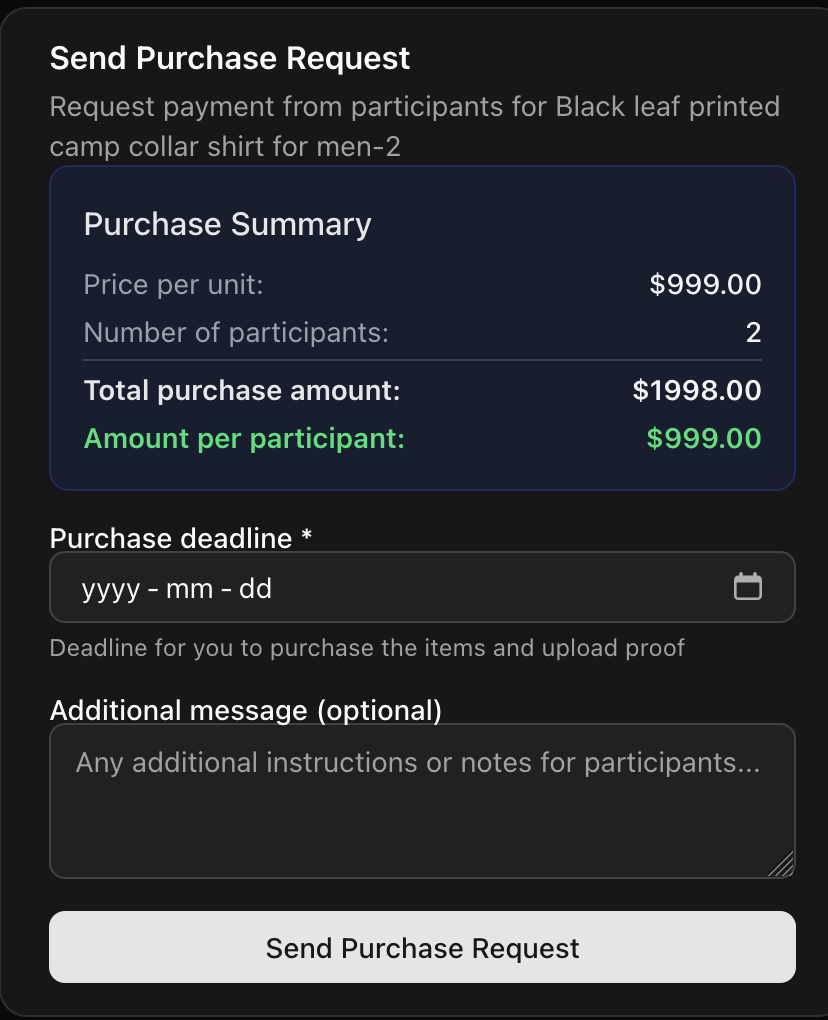Click the Price per unit label
Screen dimensions: 828x1020
[173, 284]
